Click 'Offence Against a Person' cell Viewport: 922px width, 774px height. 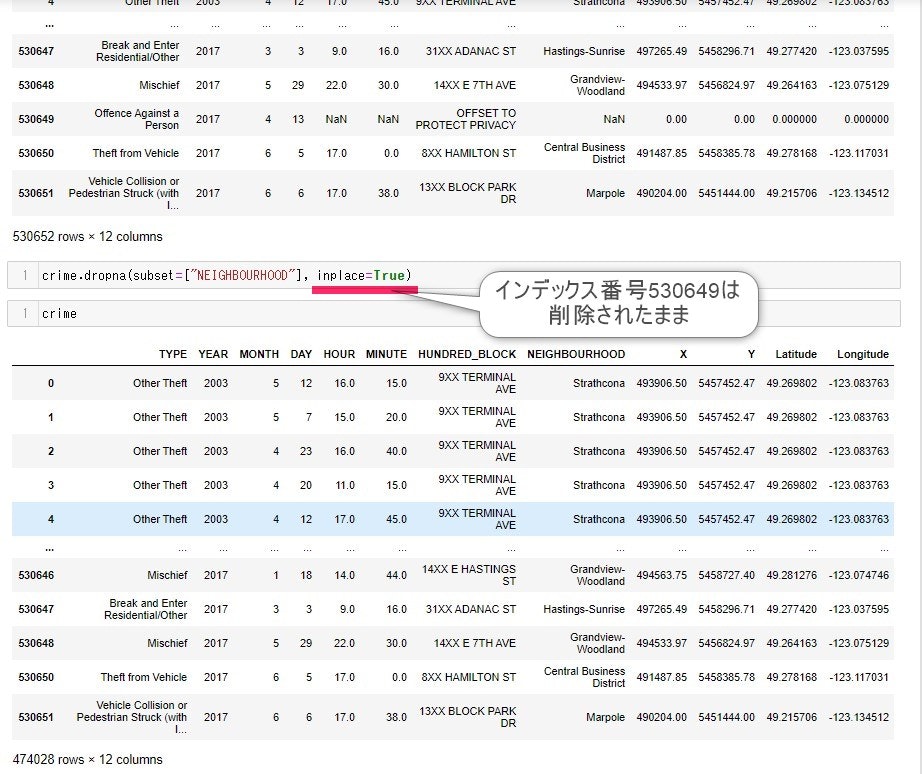136,119
